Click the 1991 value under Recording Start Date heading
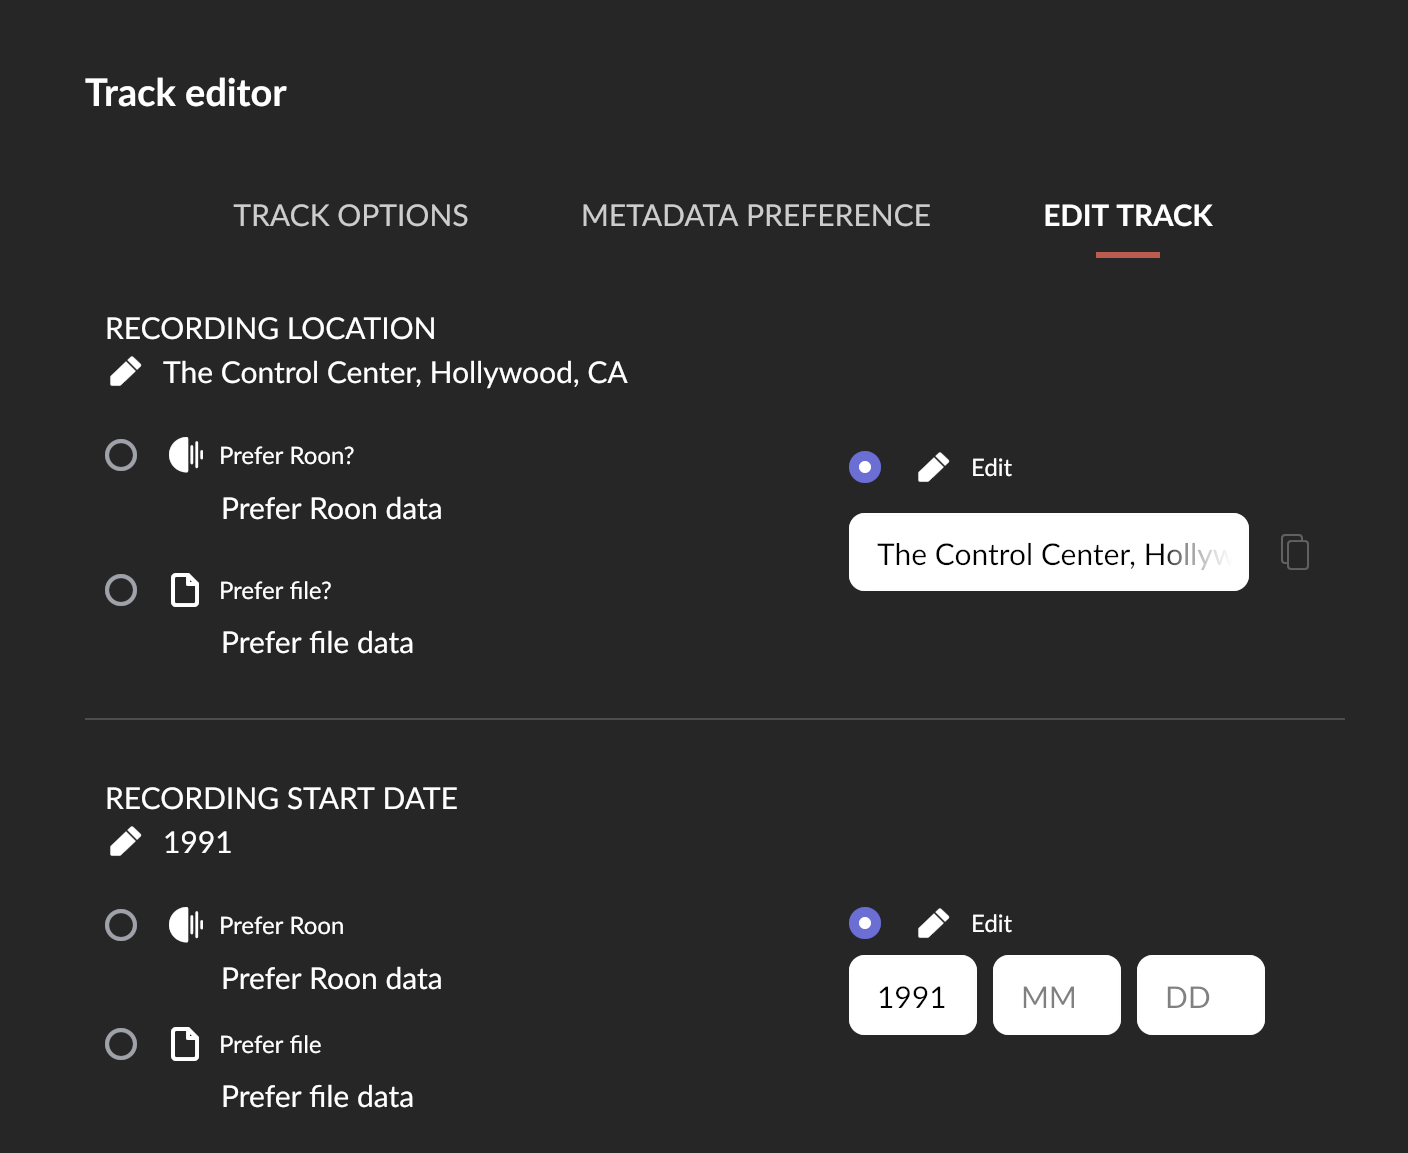1408x1153 pixels. (x=198, y=843)
